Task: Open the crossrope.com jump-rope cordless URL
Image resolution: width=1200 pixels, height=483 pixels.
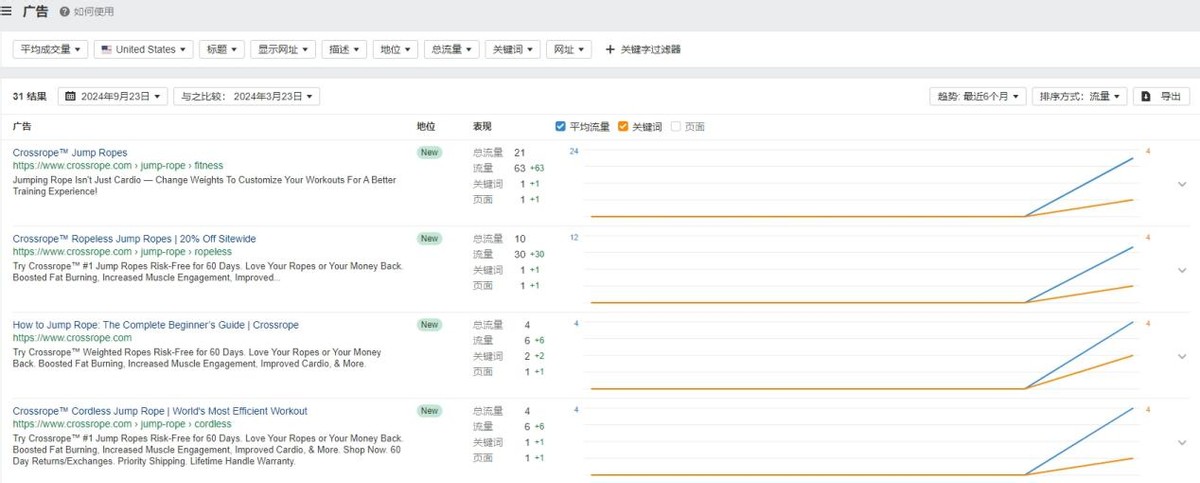Action: pyautogui.click(x=122, y=424)
